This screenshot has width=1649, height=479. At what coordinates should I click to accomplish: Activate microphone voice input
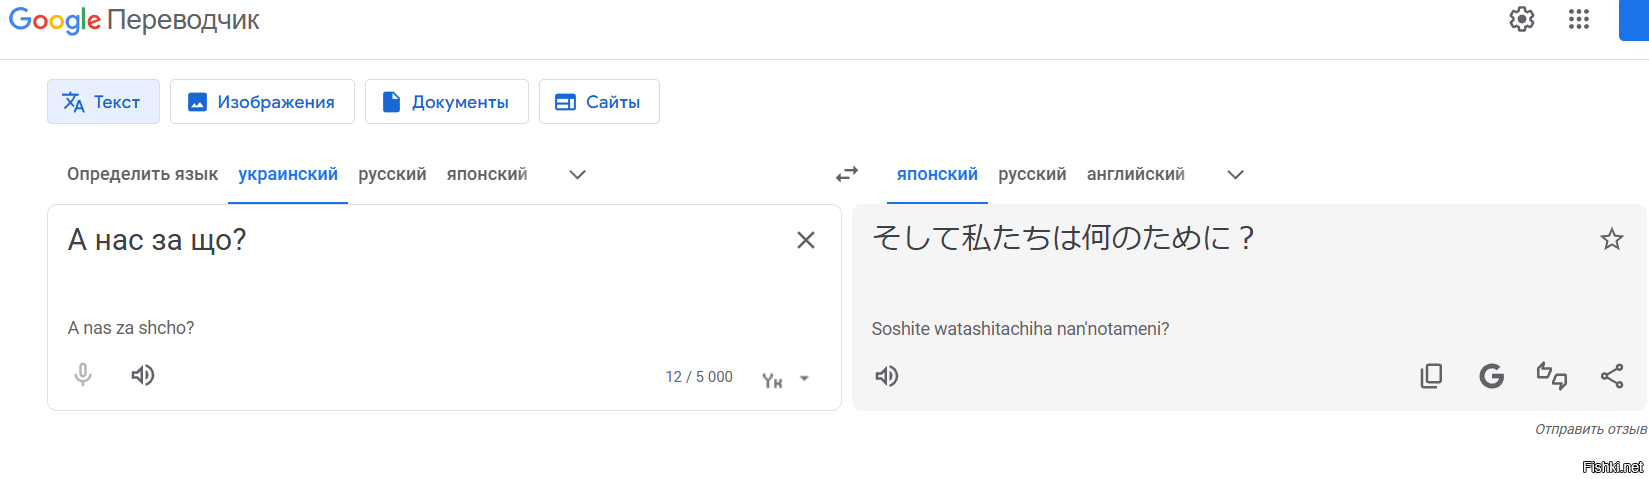83,375
